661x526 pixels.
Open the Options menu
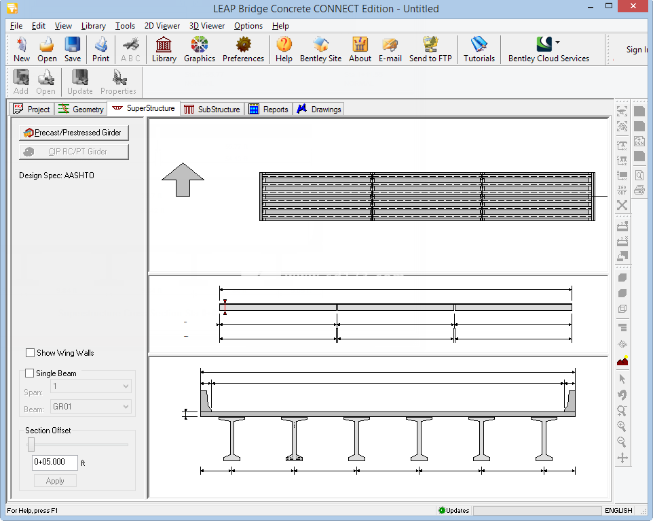(248, 26)
